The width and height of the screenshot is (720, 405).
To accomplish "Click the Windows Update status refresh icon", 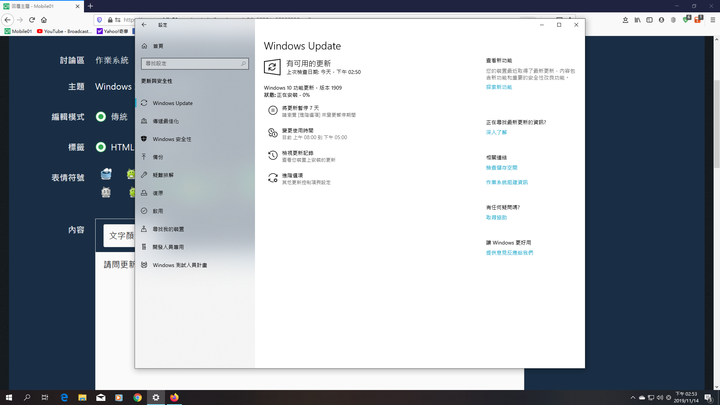I will coord(272,67).
